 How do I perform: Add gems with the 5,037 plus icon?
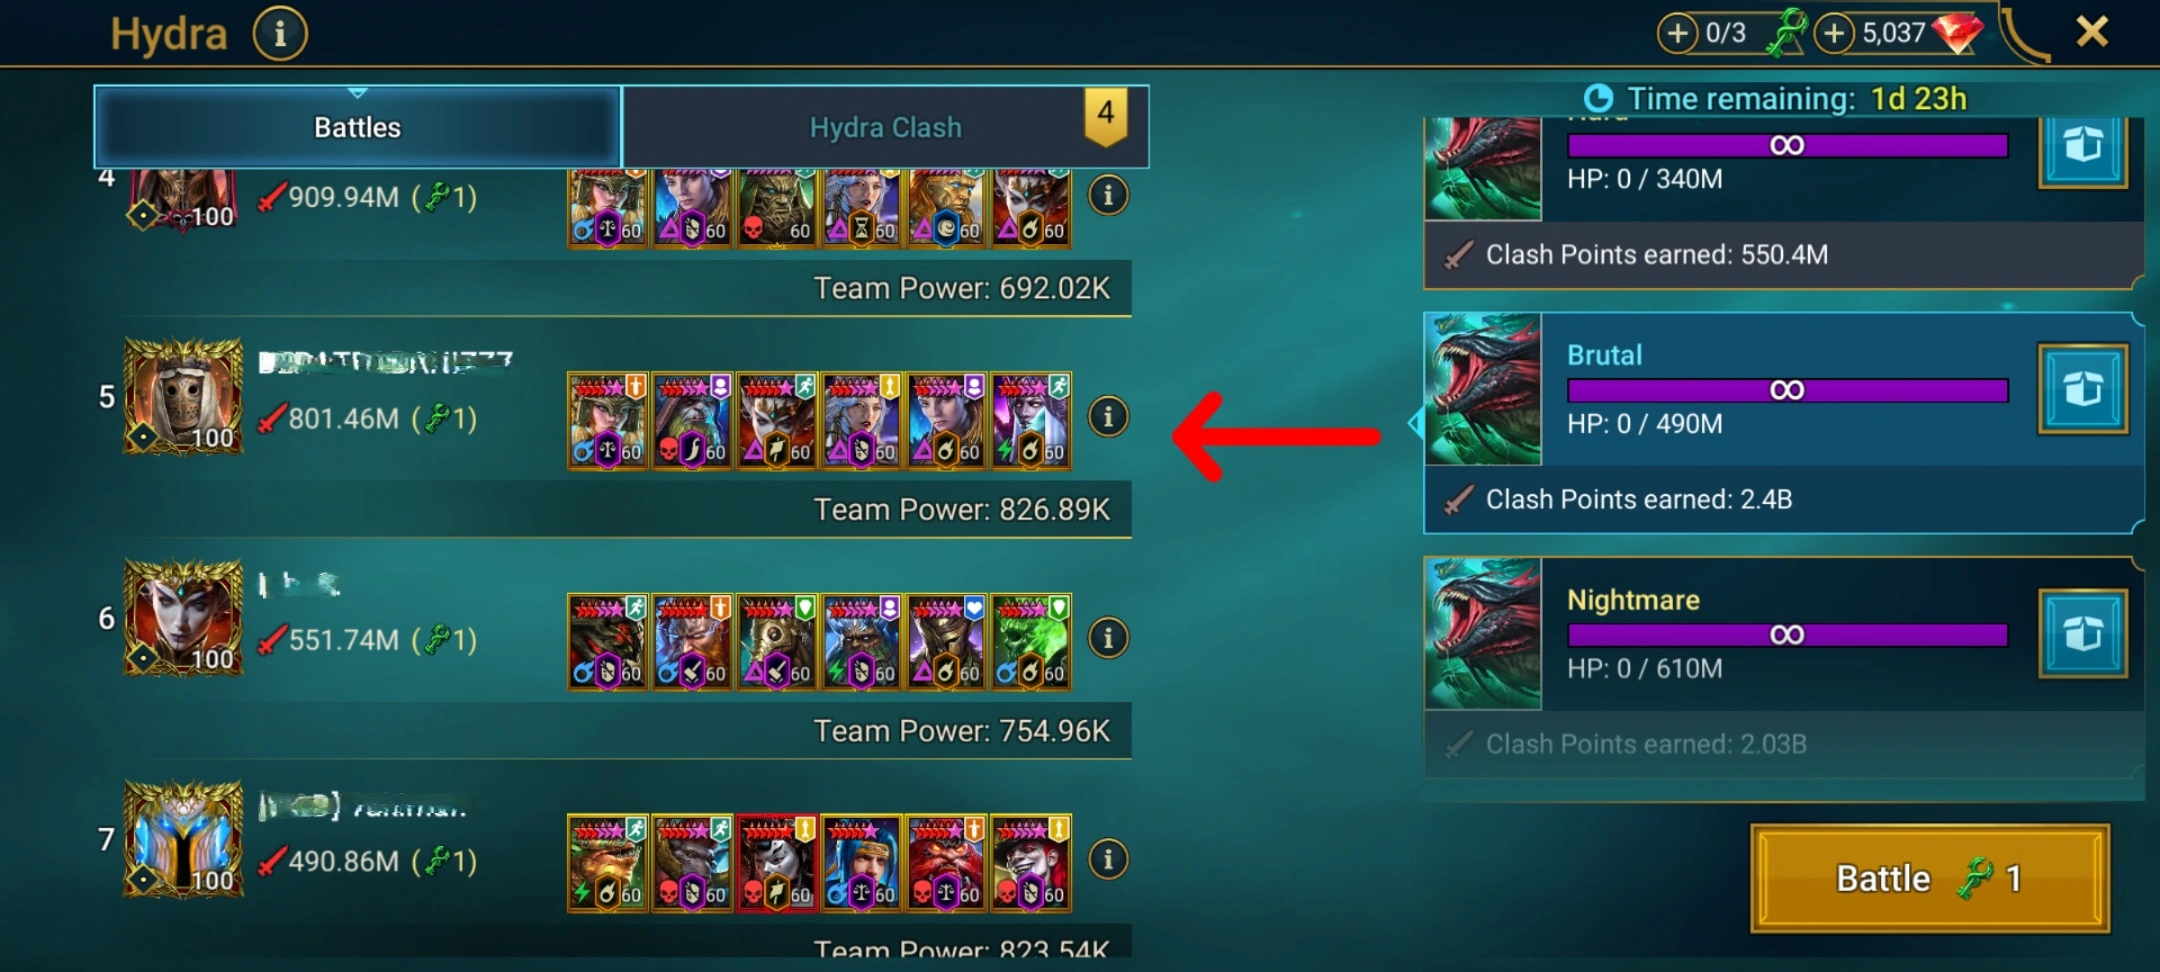[x=1833, y=33]
